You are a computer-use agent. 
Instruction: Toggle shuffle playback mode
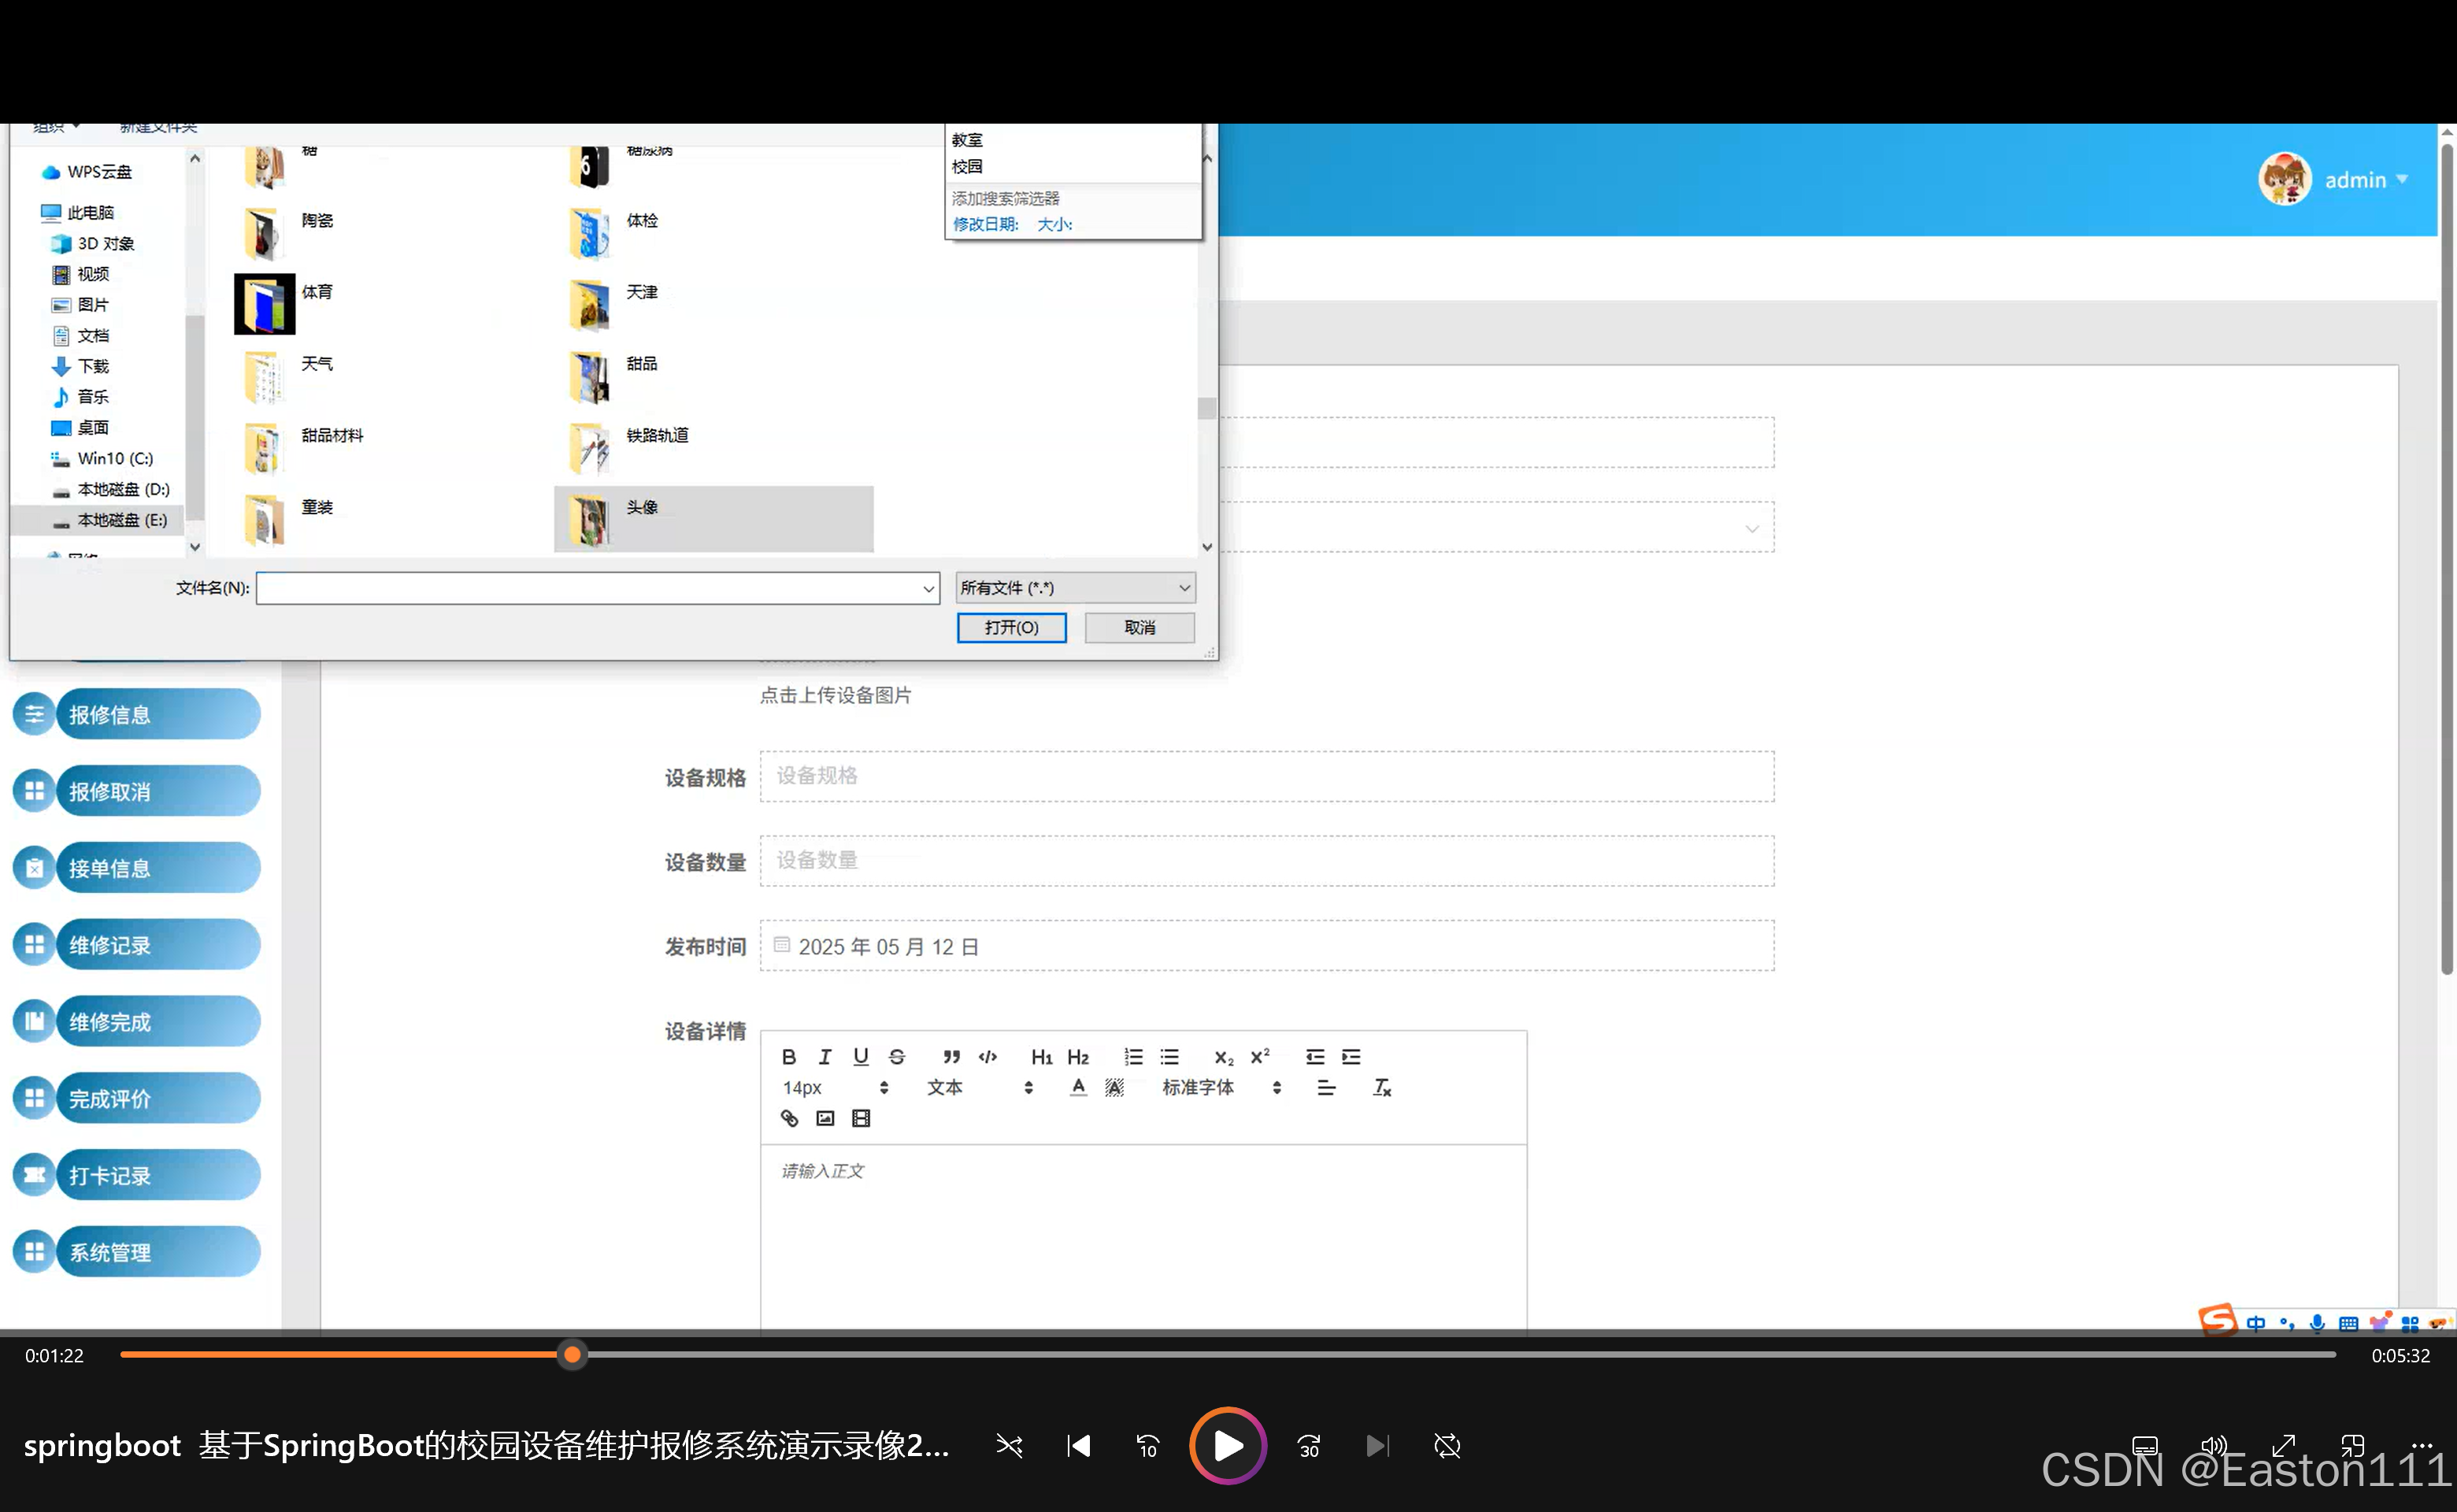point(1009,1445)
